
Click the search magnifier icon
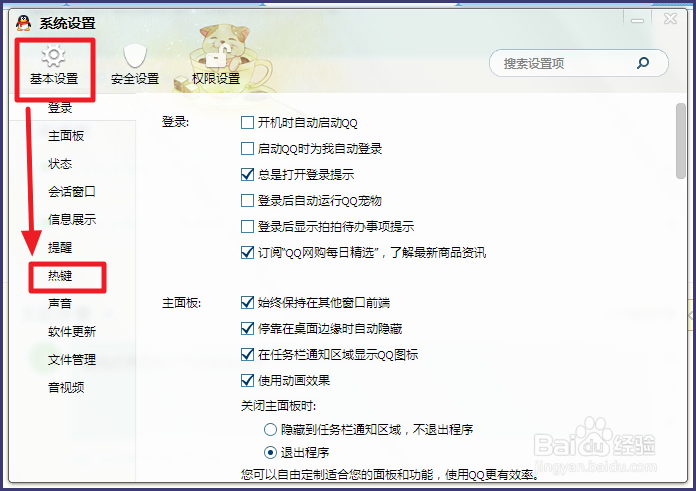[643, 63]
